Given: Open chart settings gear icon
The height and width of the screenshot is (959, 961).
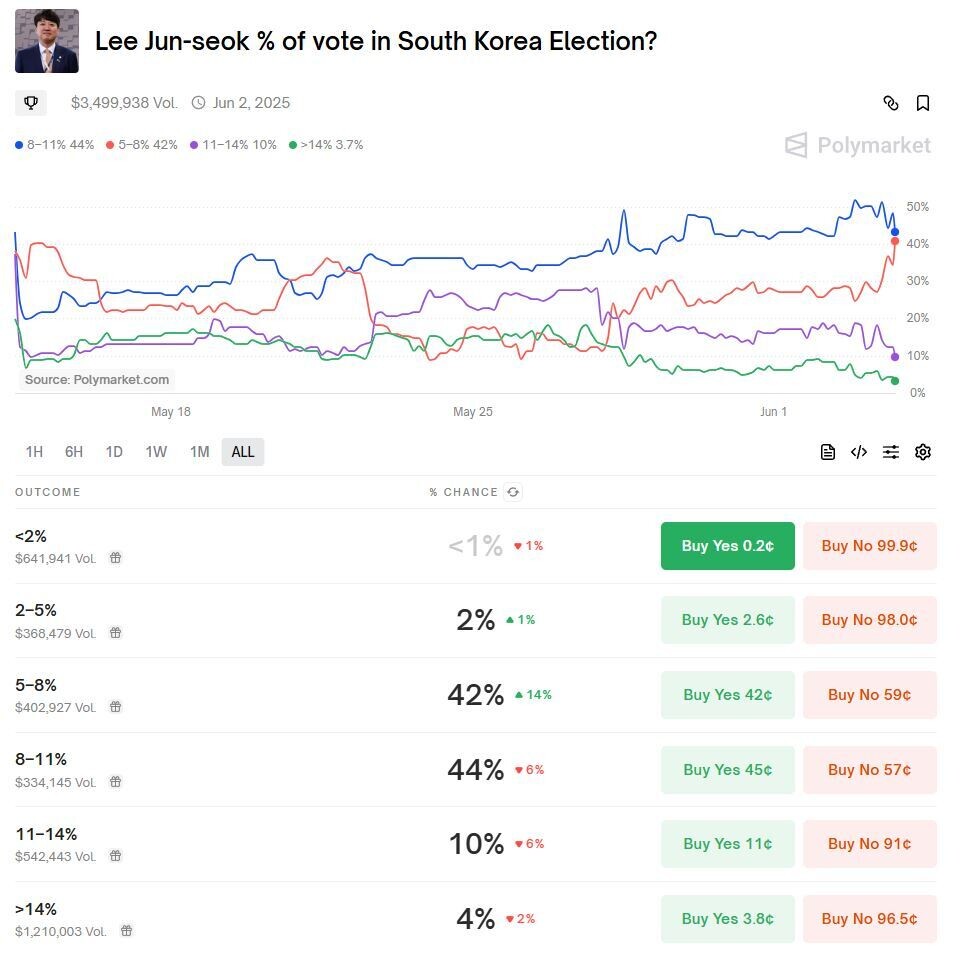Looking at the screenshot, I should tap(922, 452).
